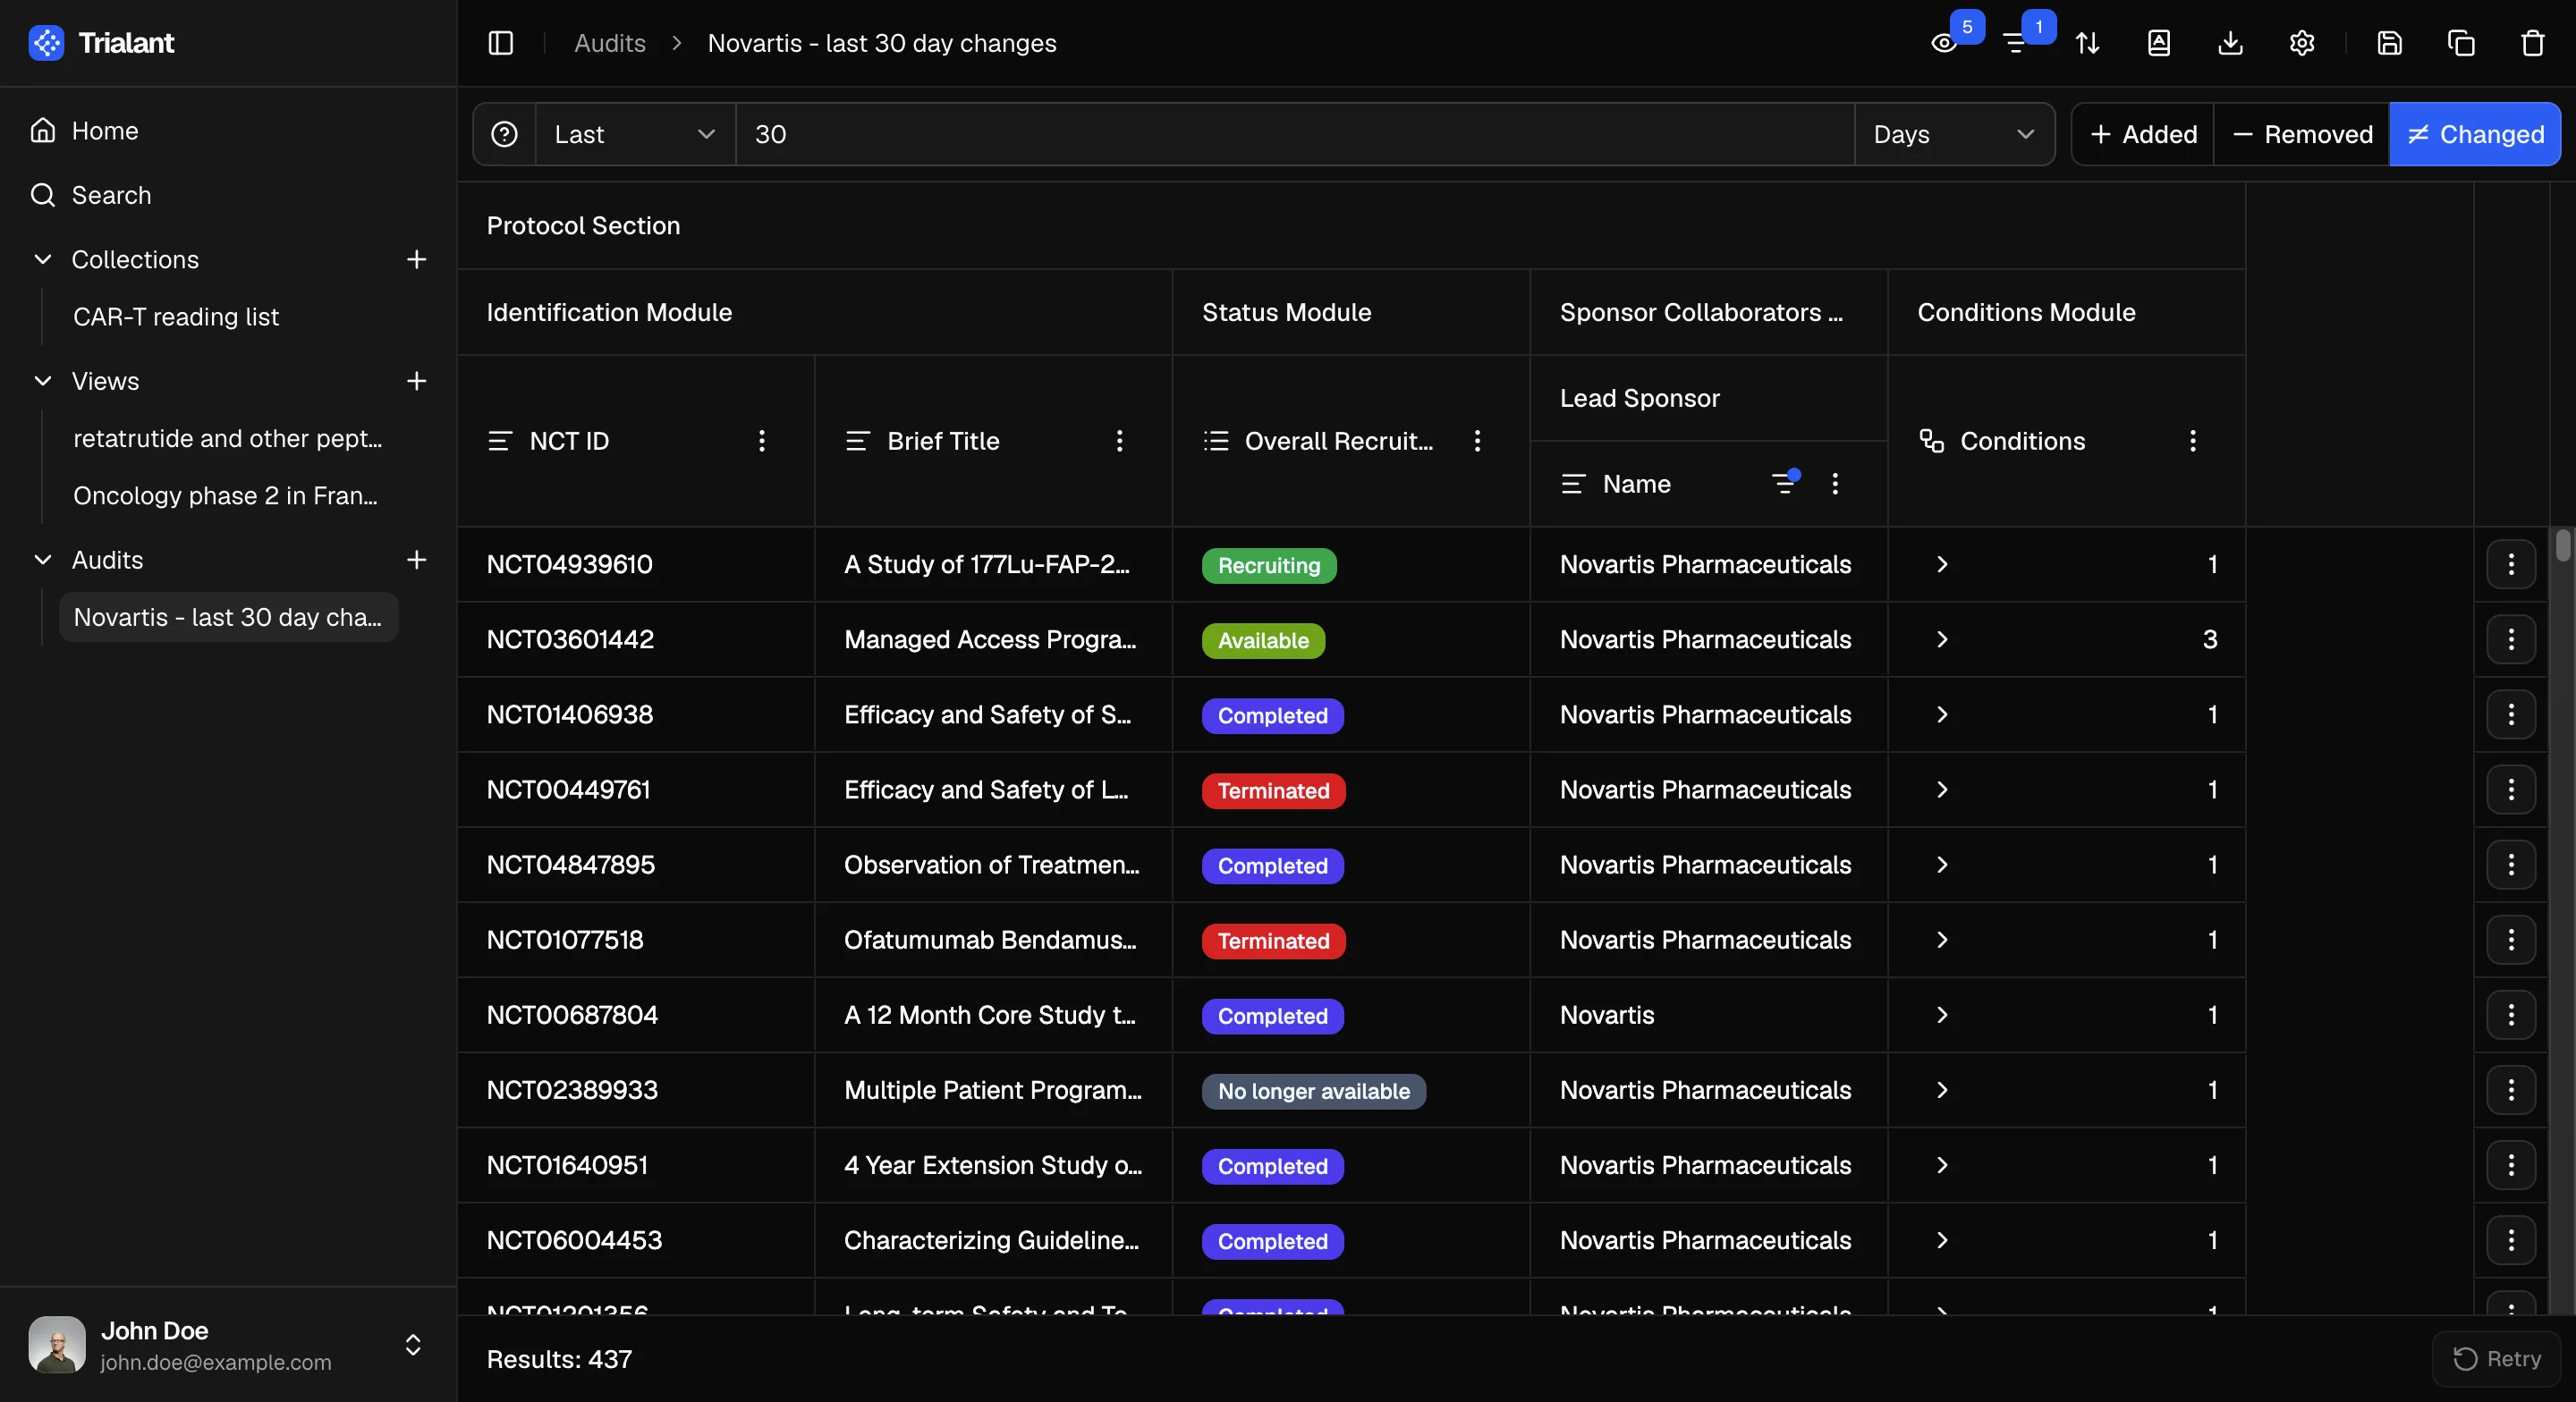Click the Audits breadcrumb link

(x=610, y=43)
